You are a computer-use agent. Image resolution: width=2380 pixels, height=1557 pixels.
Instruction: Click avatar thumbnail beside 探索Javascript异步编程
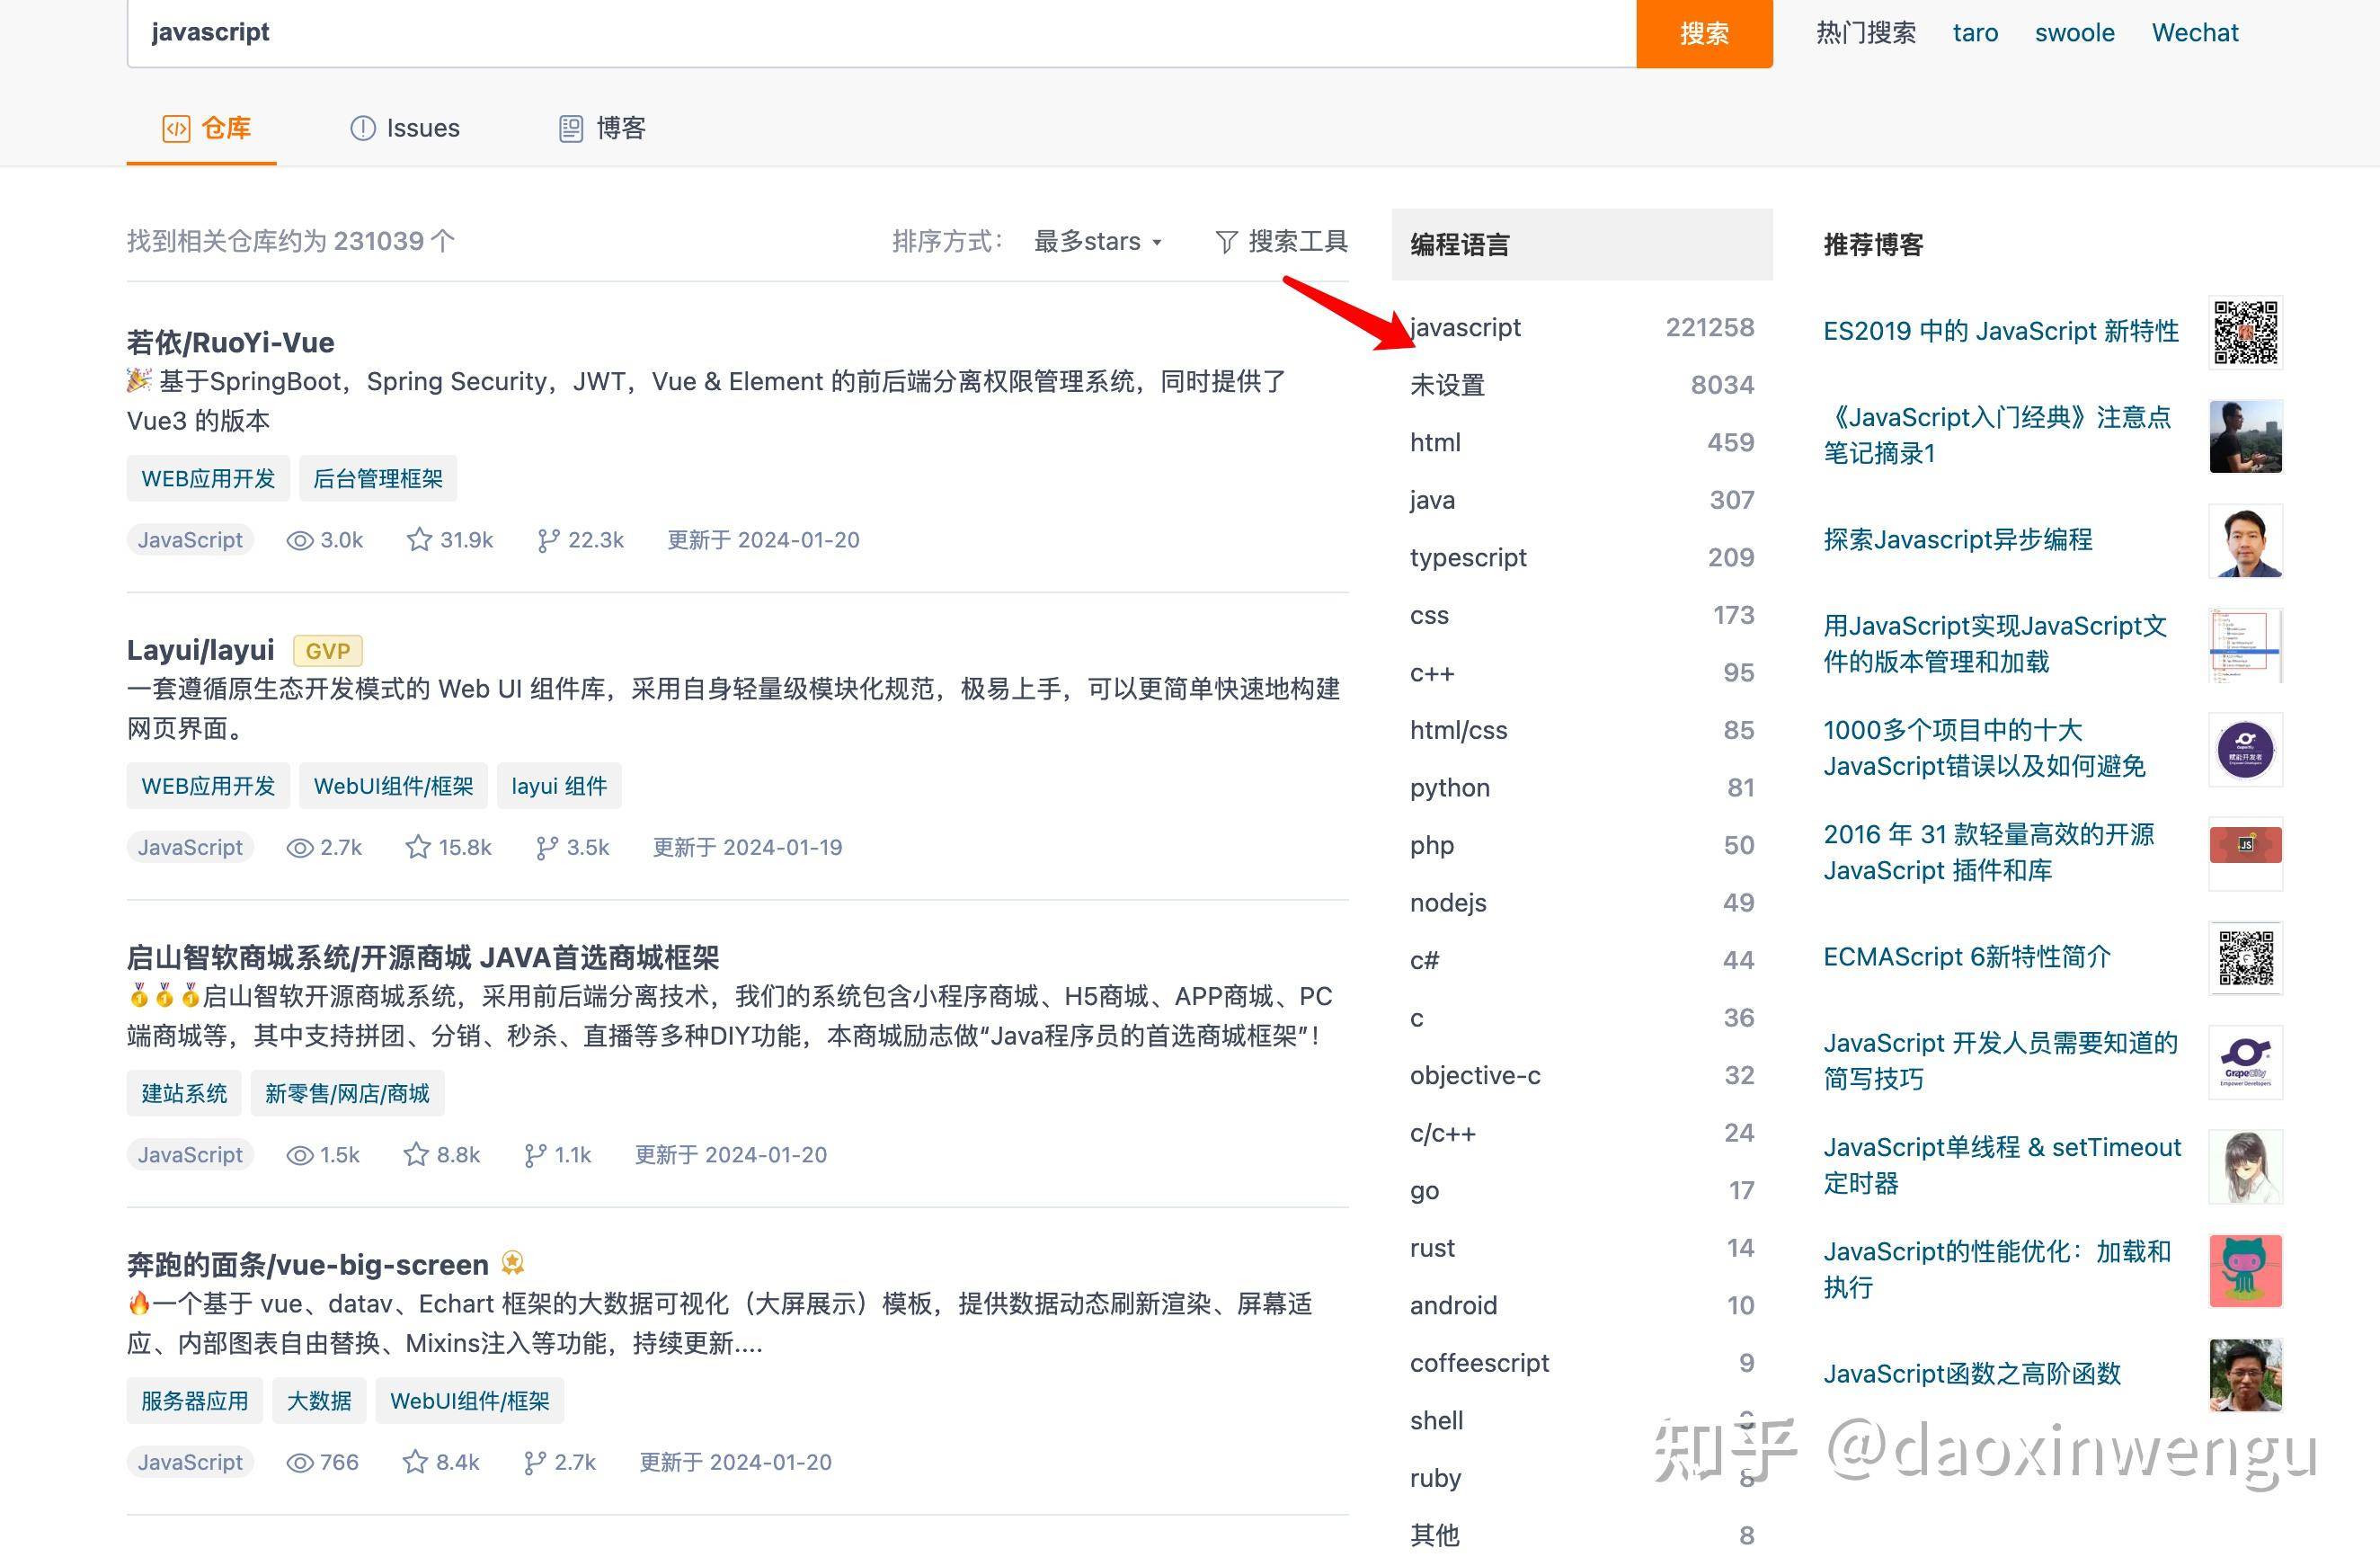[2245, 541]
